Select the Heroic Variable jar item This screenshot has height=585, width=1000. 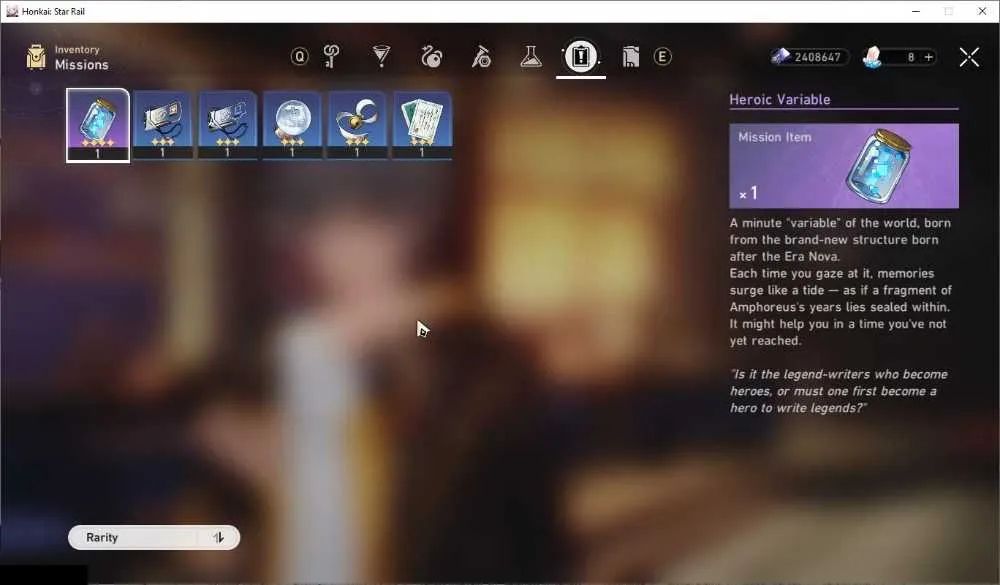coord(98,125)
